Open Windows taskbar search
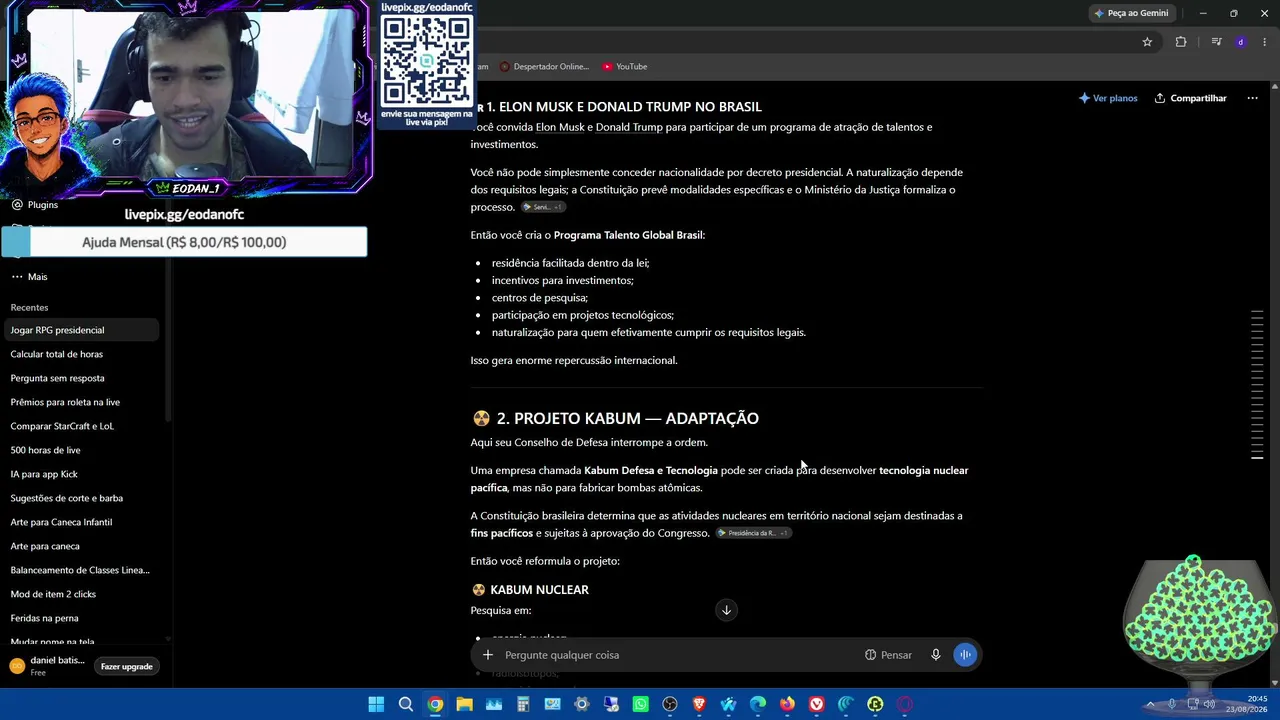This screenshot has height=720, width=1280. (x=406, y=705)
